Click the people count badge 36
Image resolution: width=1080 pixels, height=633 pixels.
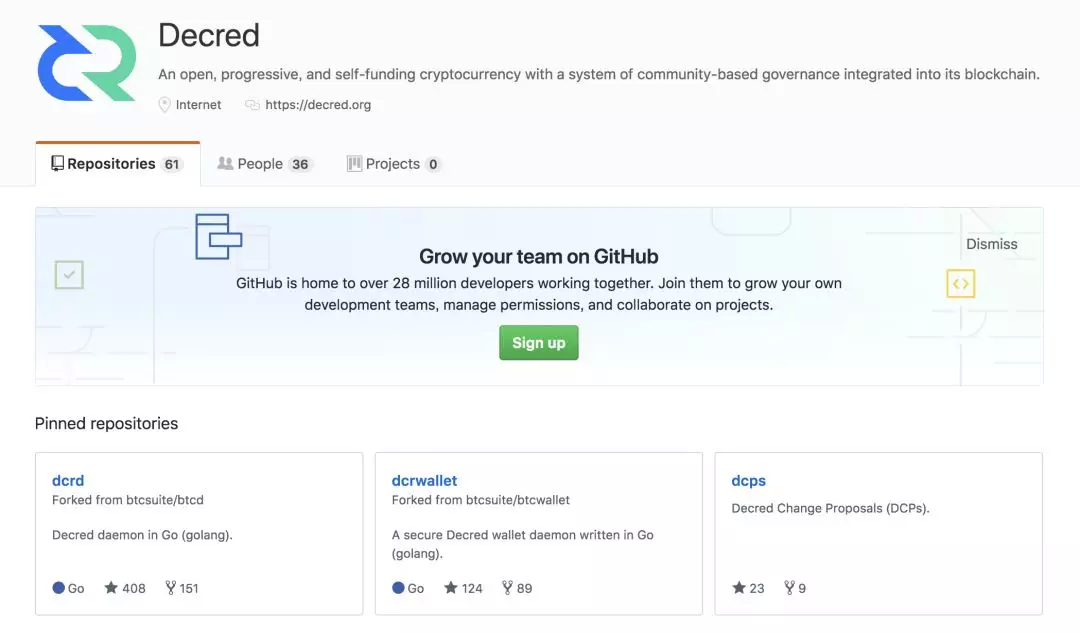(x=300, y=165)
